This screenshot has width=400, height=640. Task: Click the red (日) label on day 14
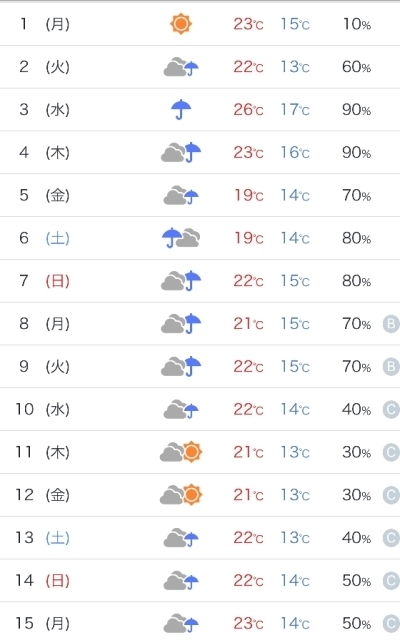click(x=58, y=580)
